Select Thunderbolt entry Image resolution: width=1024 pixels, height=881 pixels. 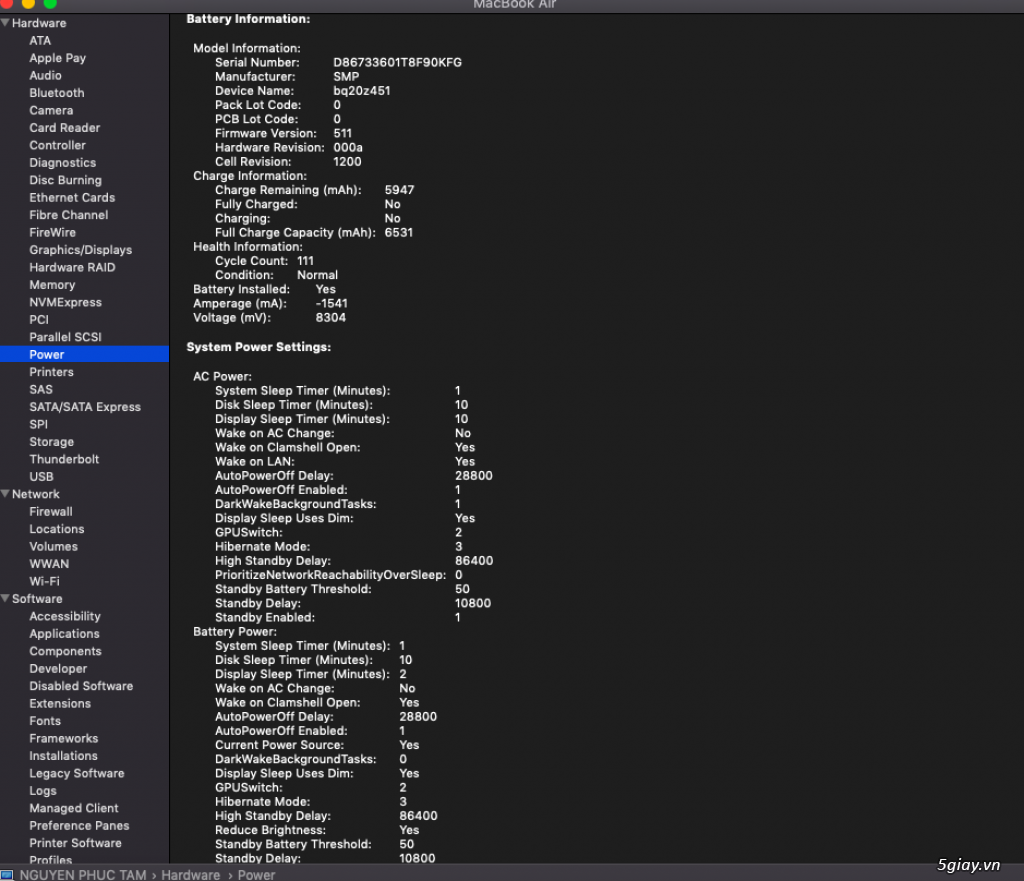pos(64,459)
